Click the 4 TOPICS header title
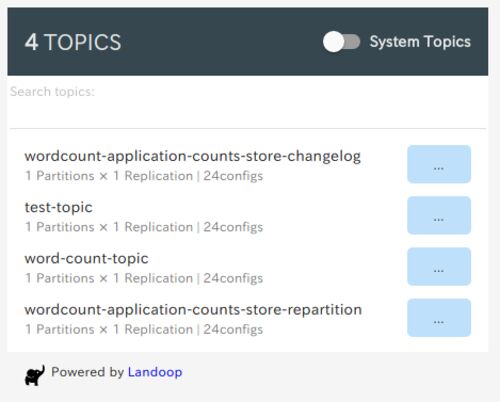Image resolution: width=500 pixels, height=402 pixels. click(73, 42)
